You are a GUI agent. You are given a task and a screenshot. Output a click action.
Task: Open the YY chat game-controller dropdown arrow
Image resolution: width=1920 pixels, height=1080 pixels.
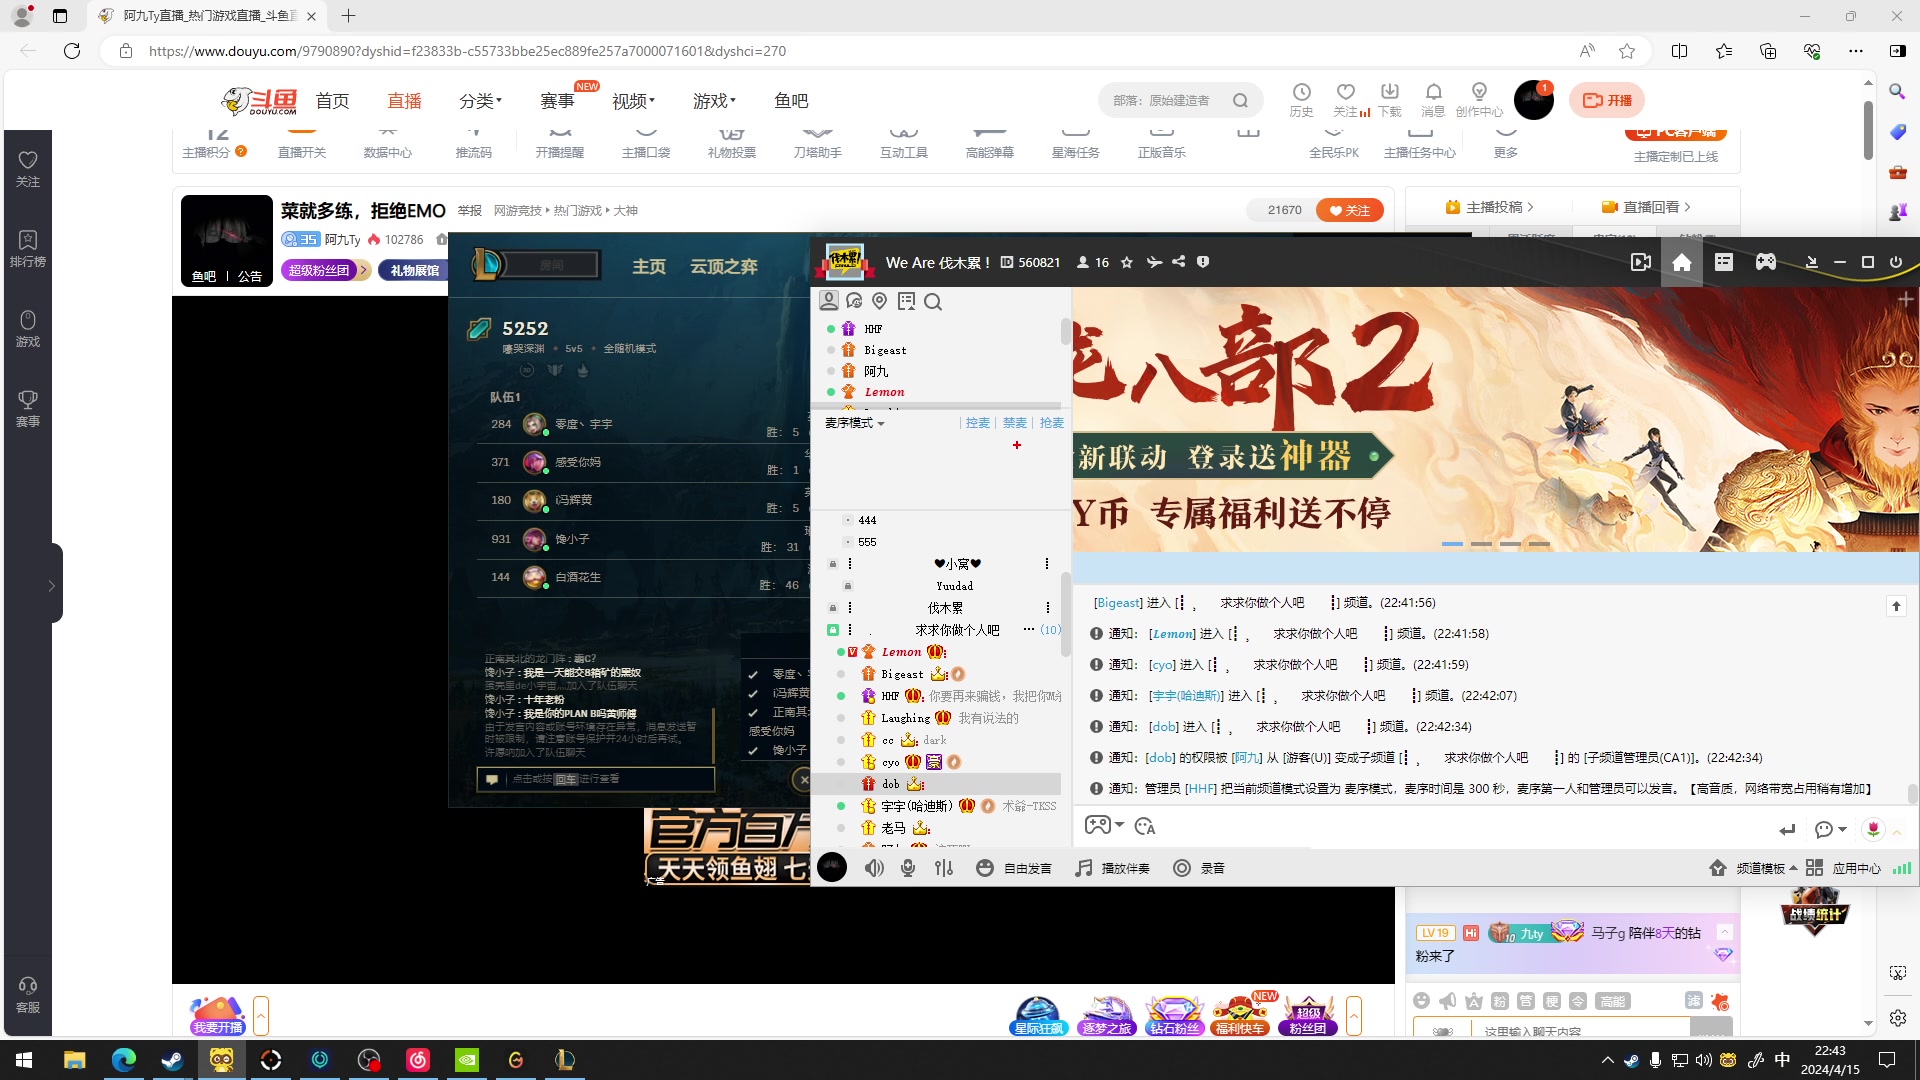coord(1119,825)
